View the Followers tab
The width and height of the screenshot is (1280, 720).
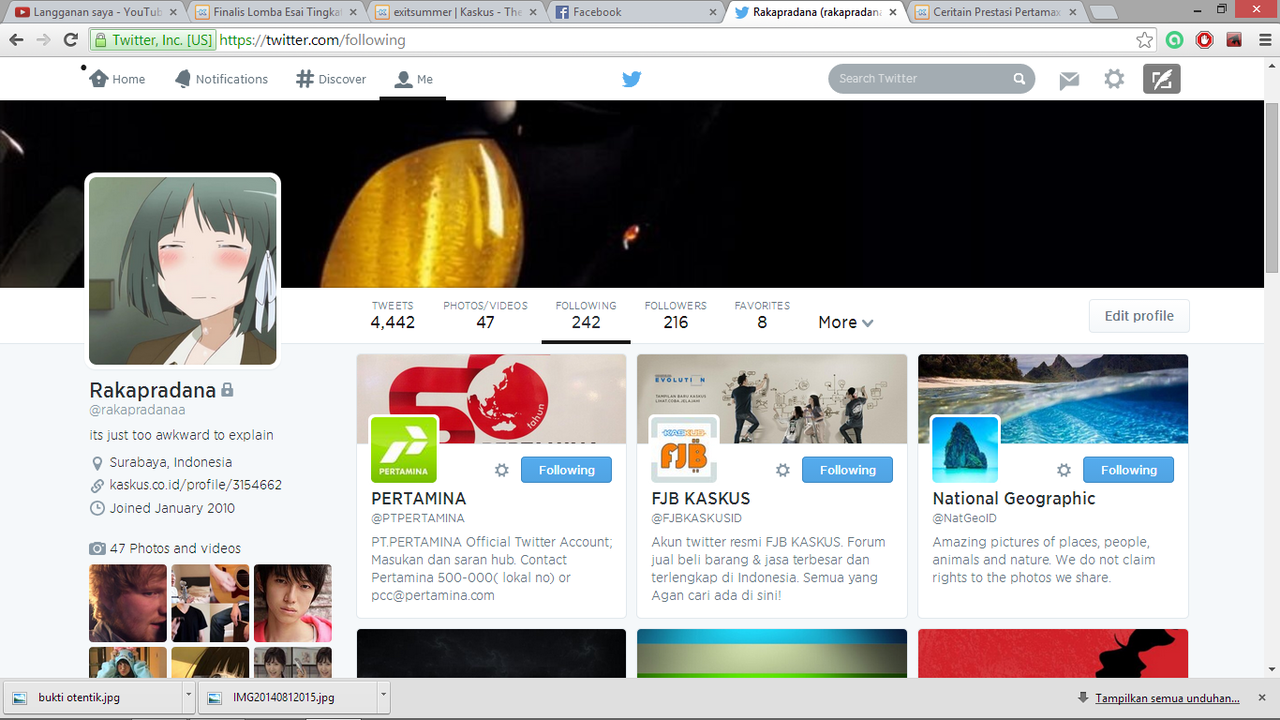point(676,315)
